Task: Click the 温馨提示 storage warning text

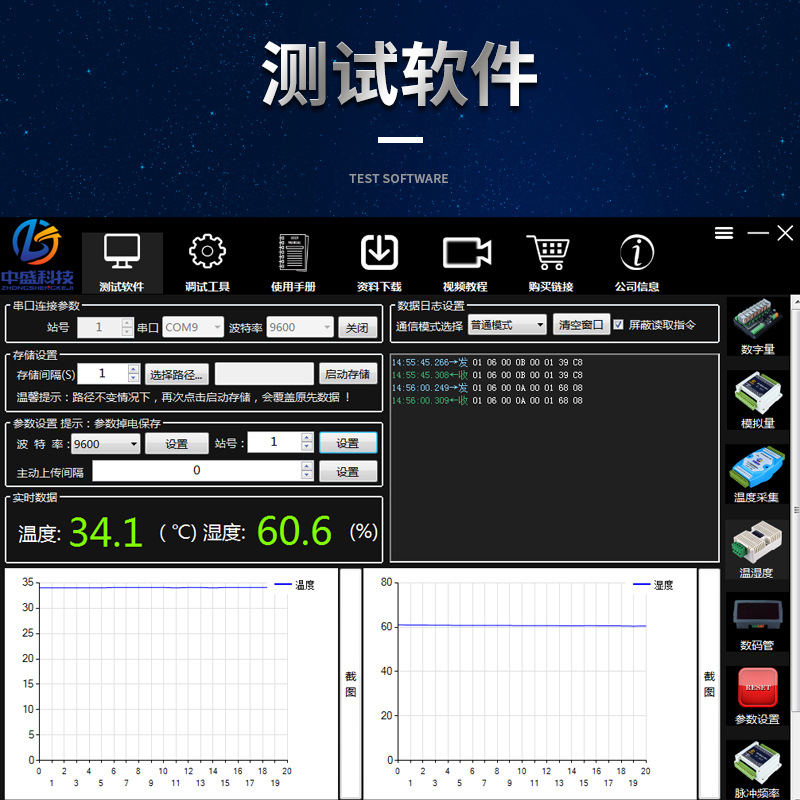Action: (184, 397)
